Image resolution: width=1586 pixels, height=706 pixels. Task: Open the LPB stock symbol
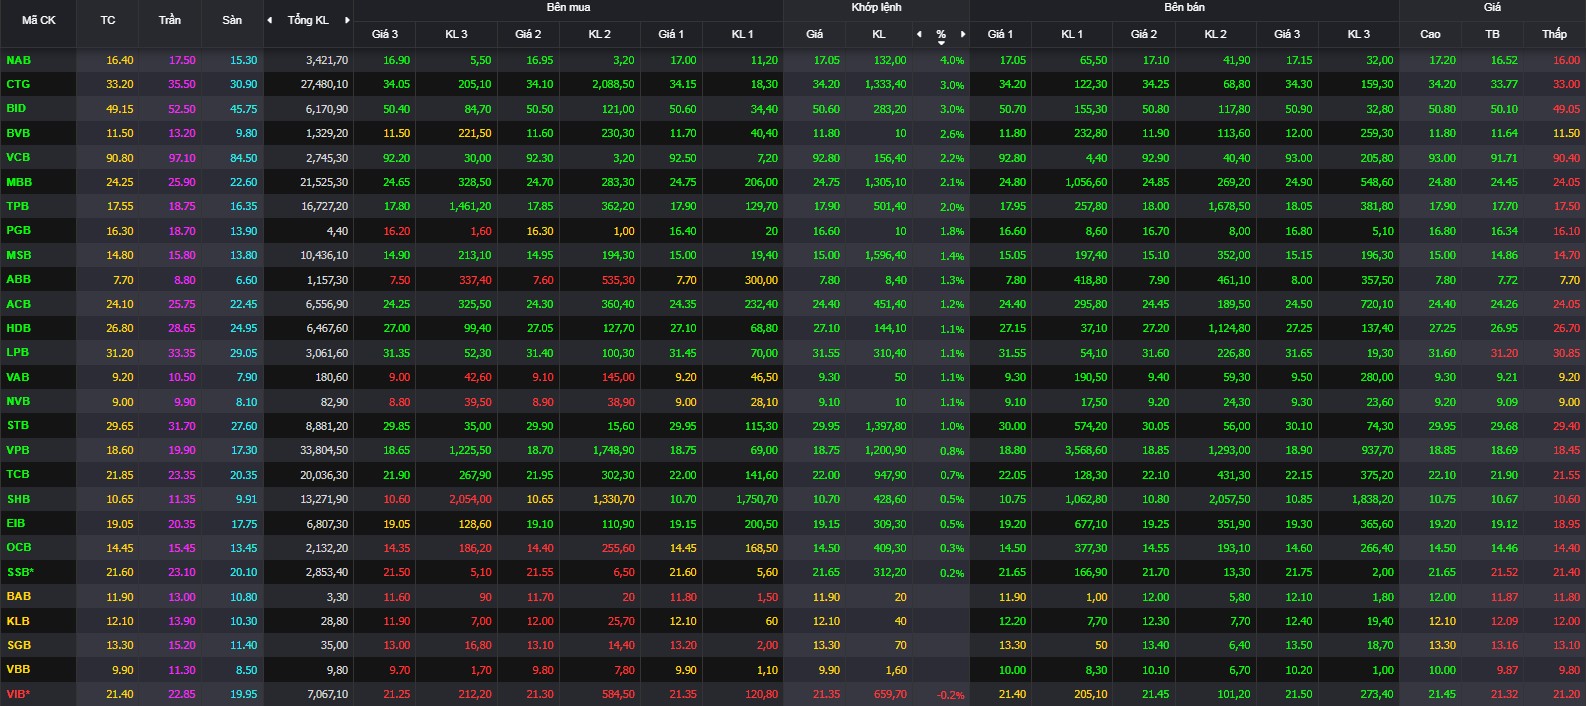[18, 352]
